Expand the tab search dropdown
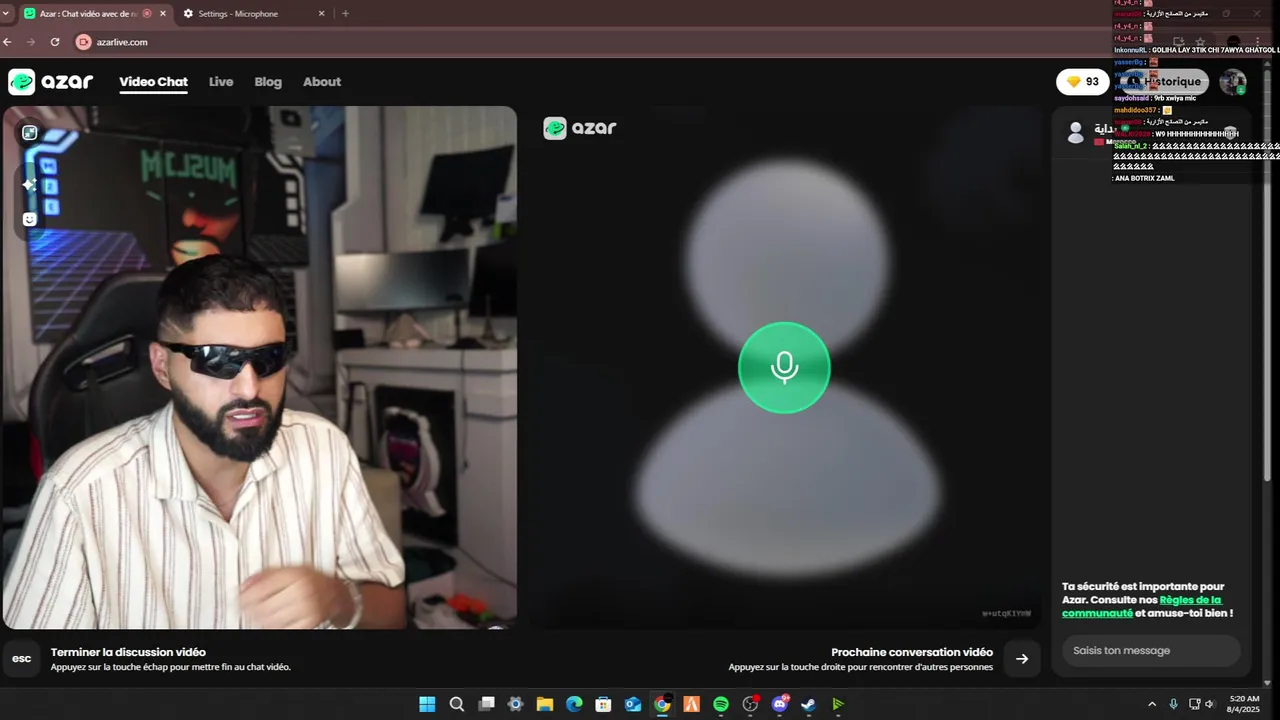1280x720 pixels. pyautogui.click(x=8, y=13)
